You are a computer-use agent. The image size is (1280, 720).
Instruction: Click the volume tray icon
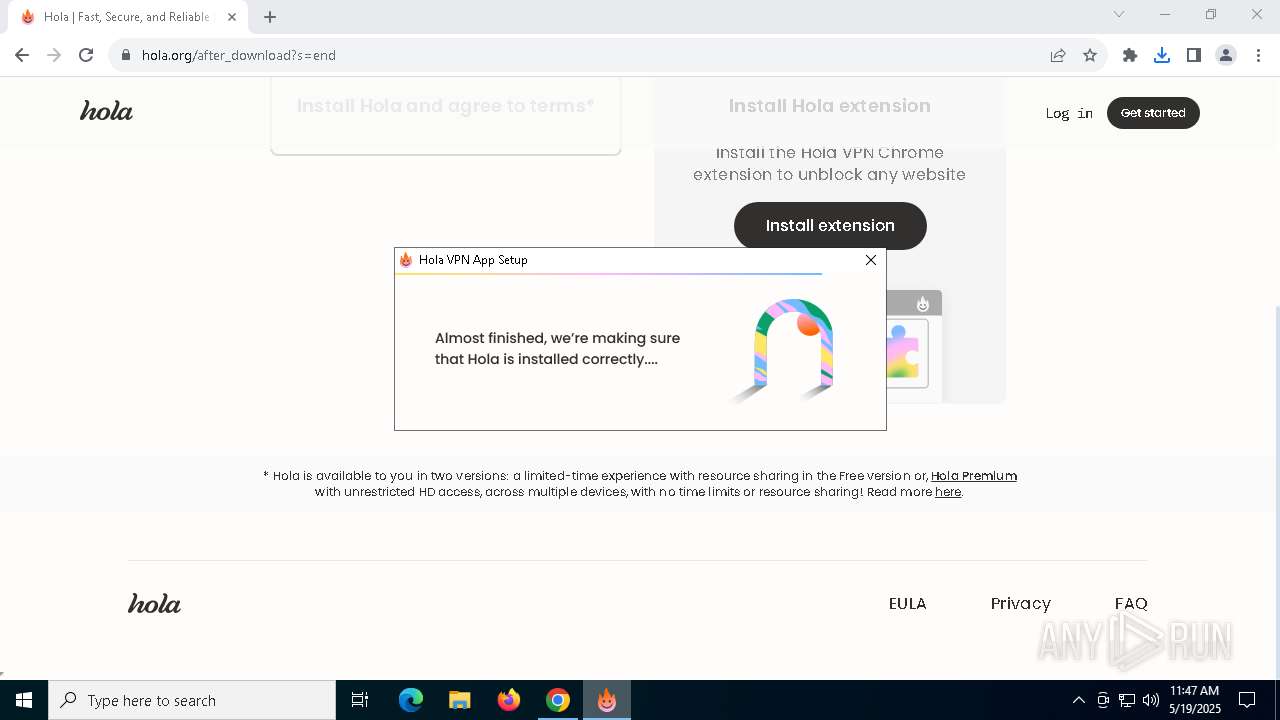tap(1150, 700)
